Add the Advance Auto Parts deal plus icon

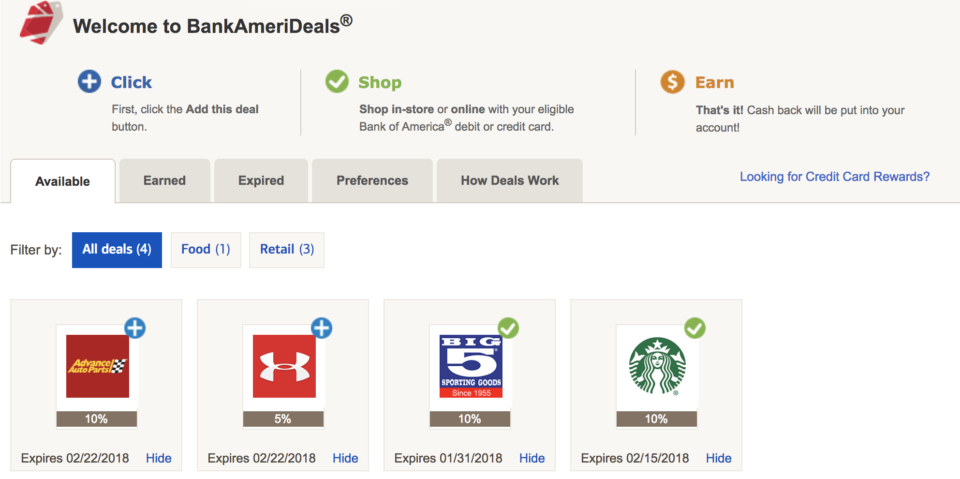pyautogui.click(x=135, y=328)
